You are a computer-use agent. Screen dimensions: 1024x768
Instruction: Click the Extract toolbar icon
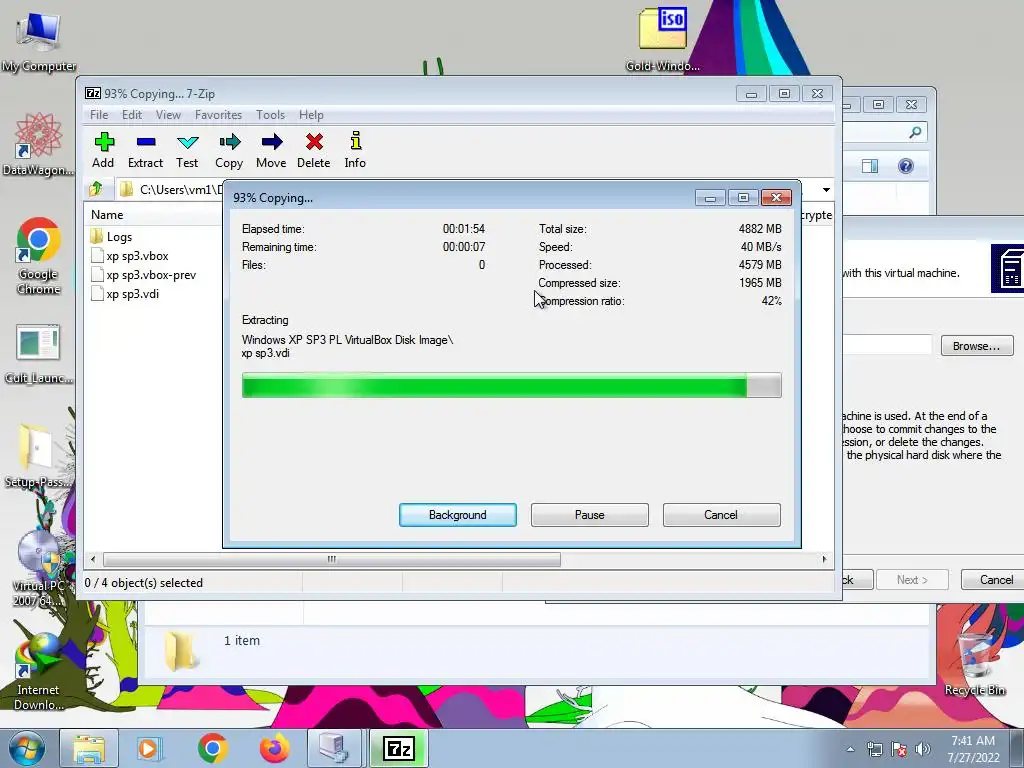[x=145, y=150]
